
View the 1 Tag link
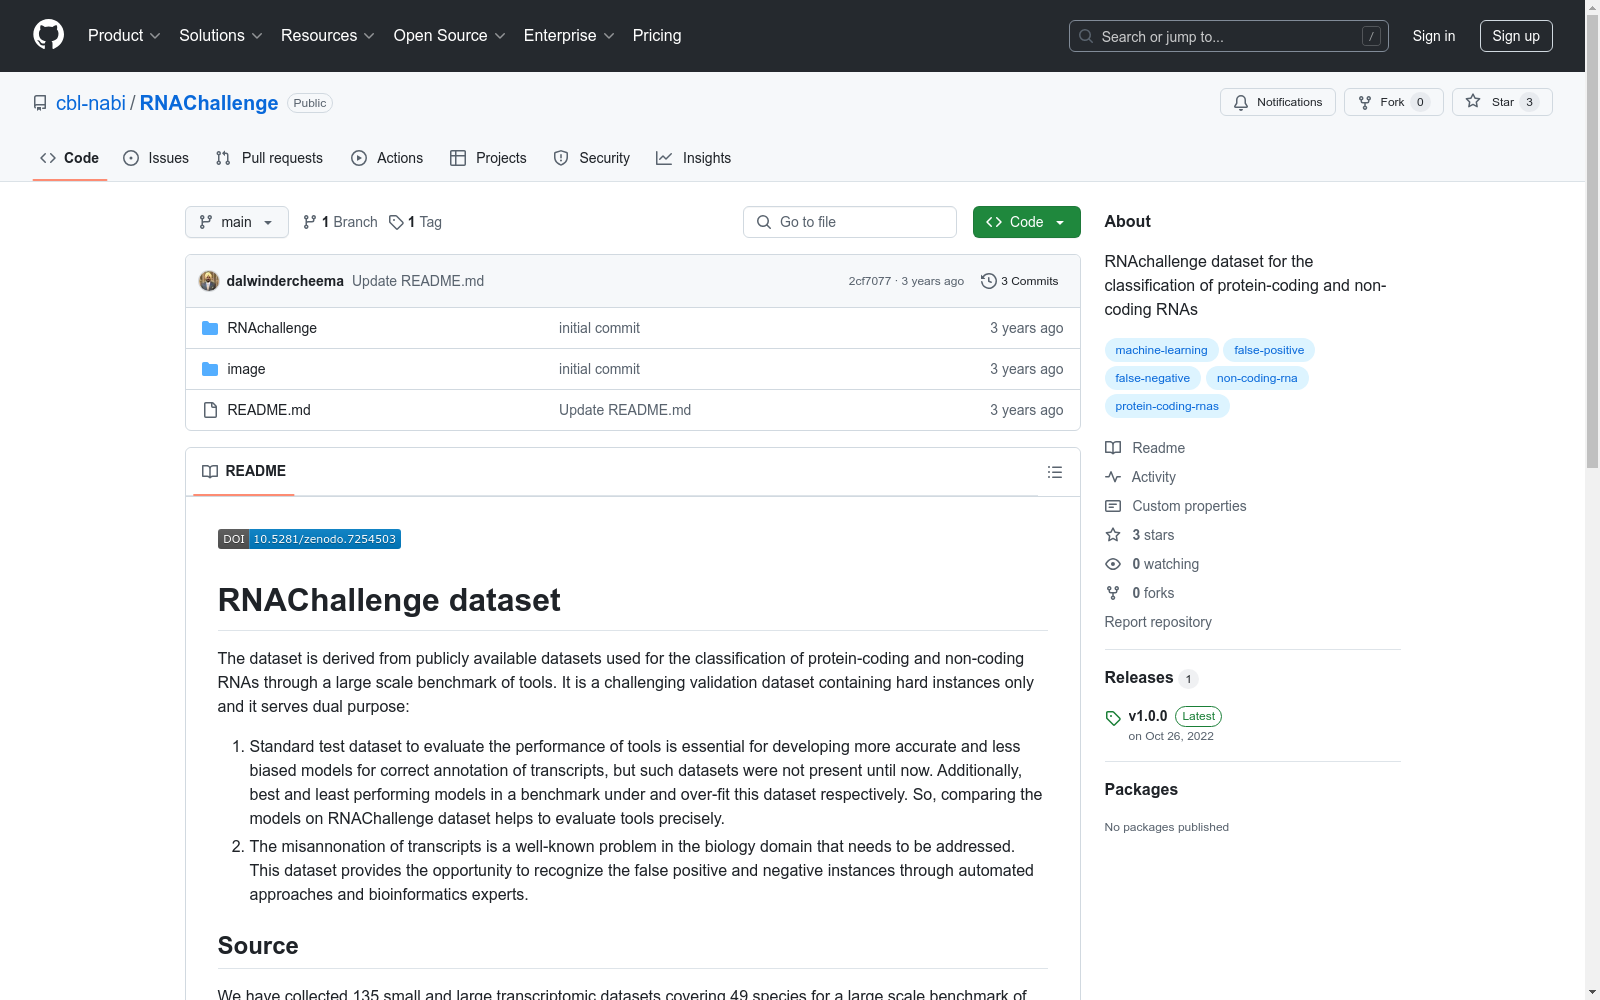click(x=415, y=222)
